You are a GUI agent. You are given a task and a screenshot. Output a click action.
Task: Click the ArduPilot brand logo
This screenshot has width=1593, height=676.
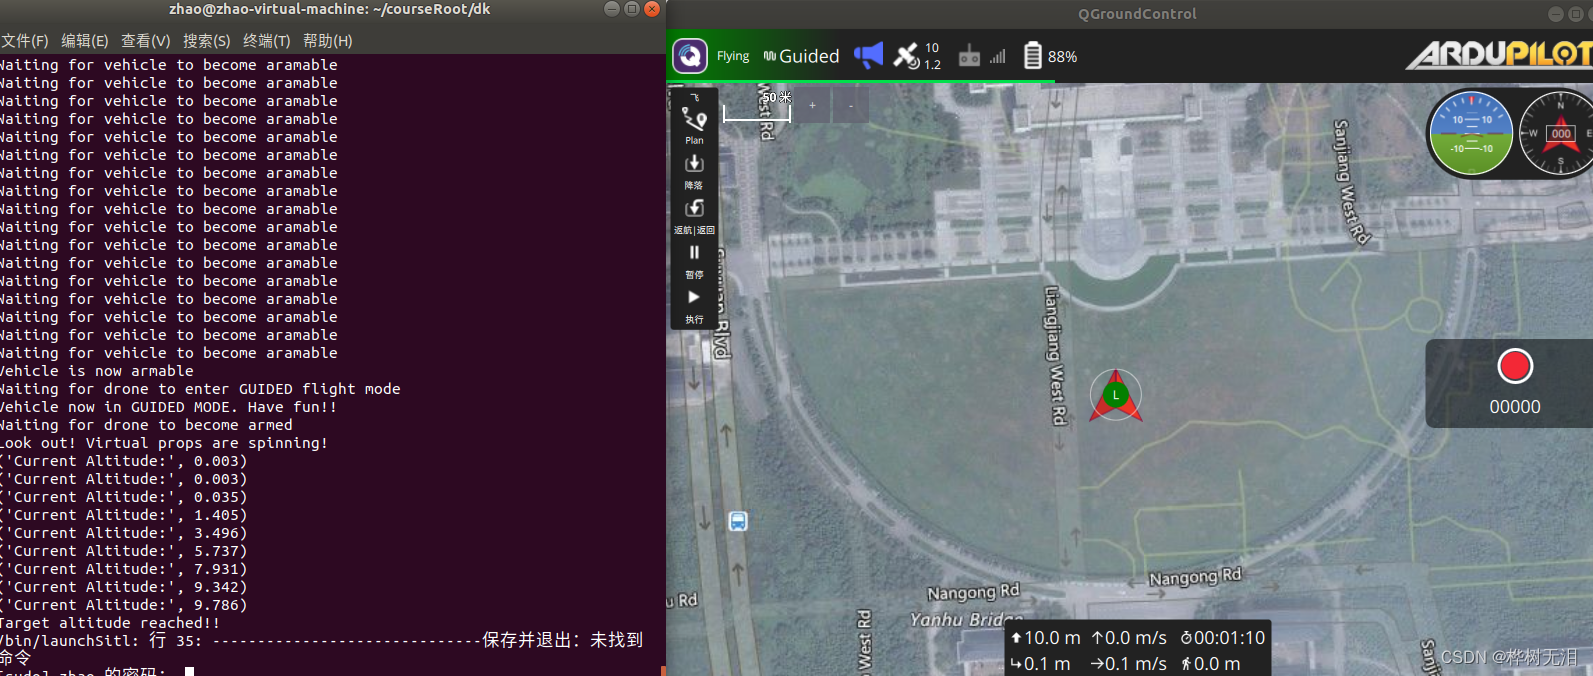(1499, 54)
